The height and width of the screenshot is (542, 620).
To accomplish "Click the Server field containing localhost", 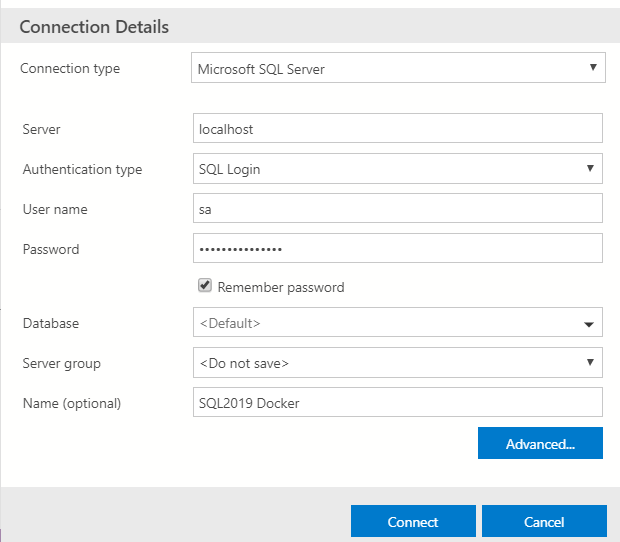I will pos(397,129).
